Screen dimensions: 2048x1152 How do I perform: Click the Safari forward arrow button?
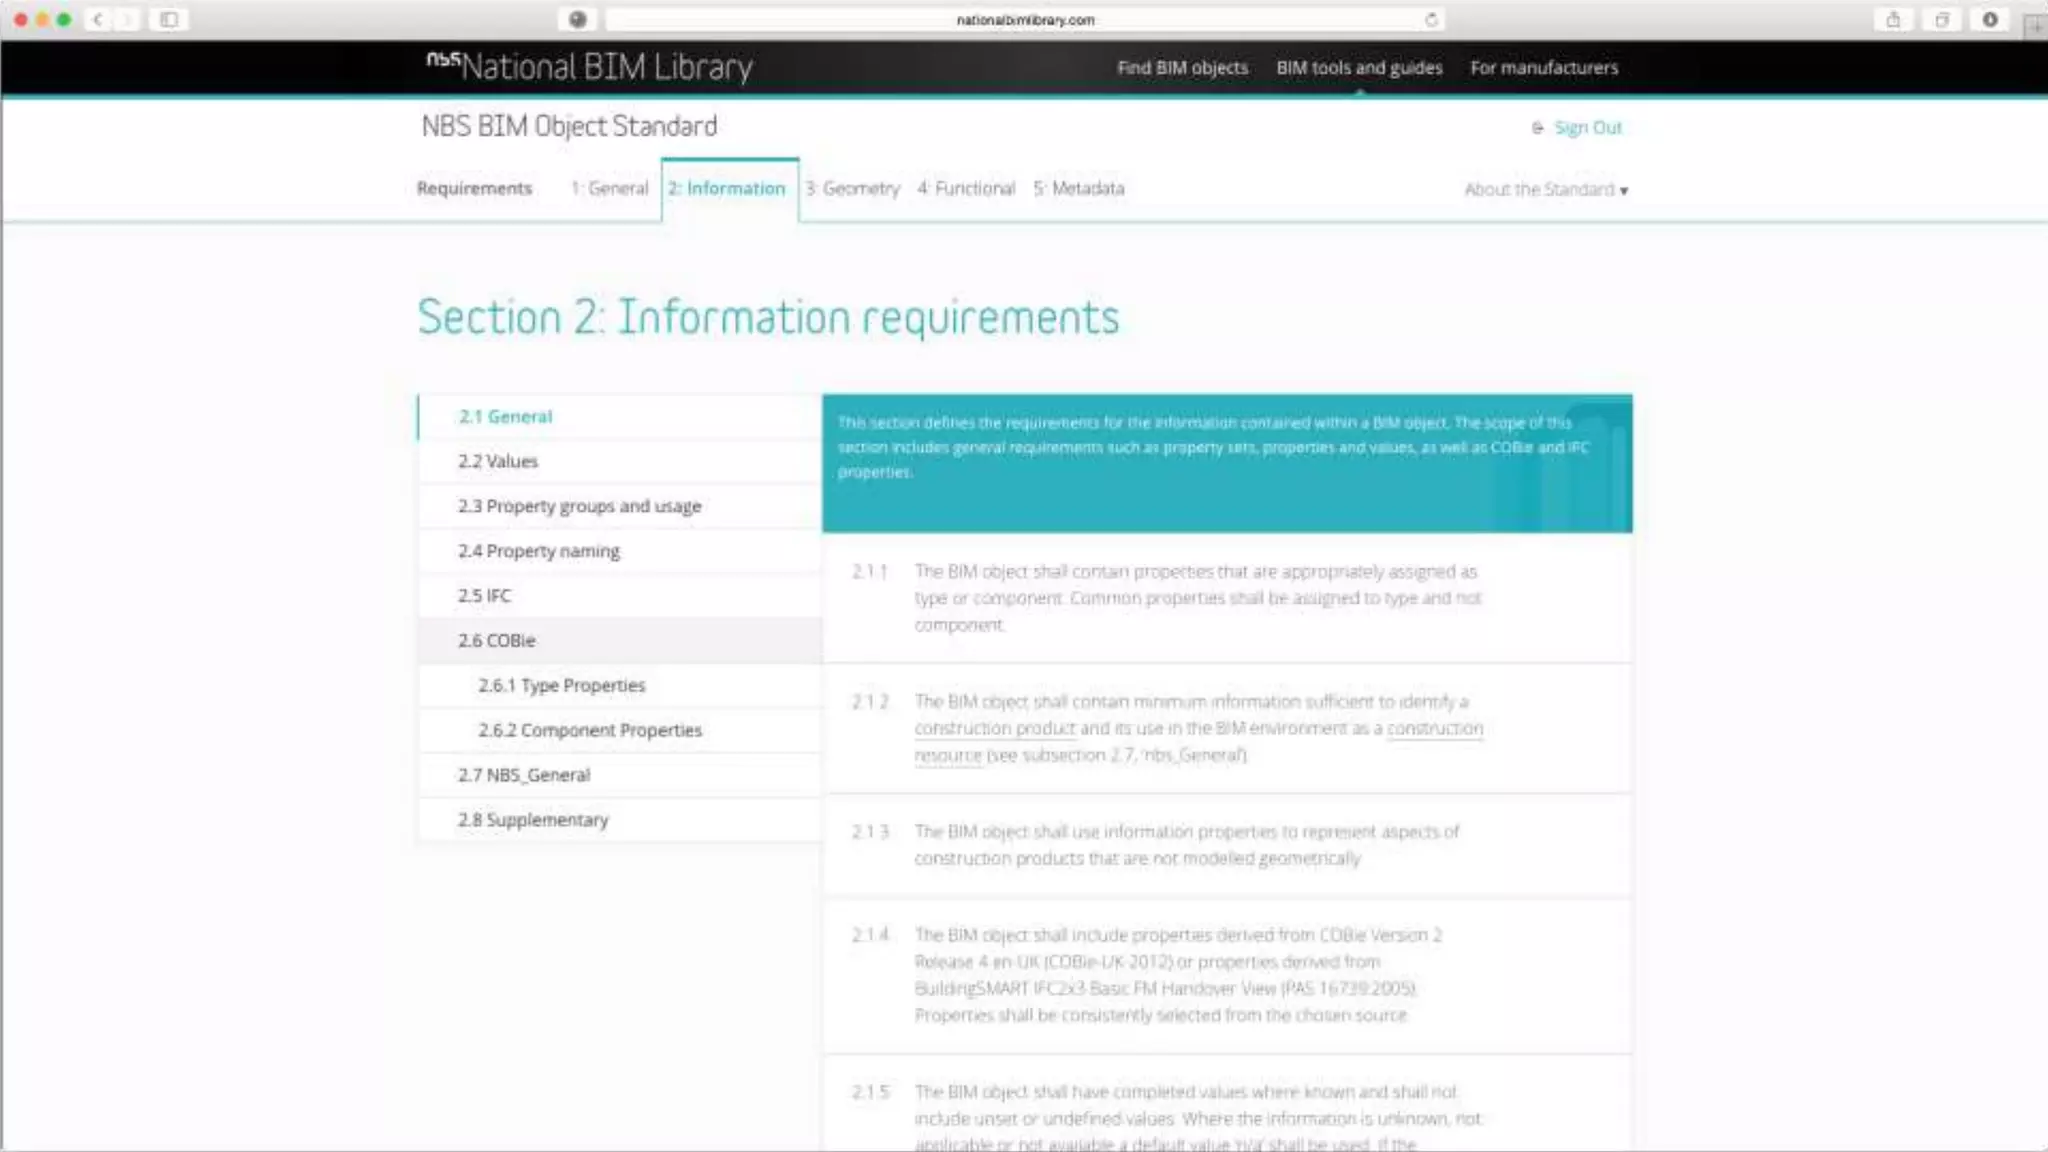127,19
